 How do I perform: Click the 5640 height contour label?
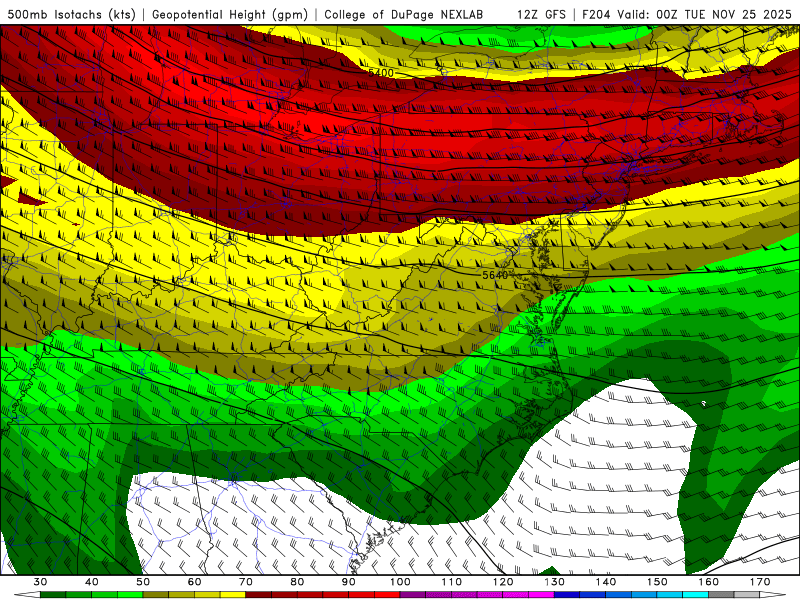click(495, 275)
